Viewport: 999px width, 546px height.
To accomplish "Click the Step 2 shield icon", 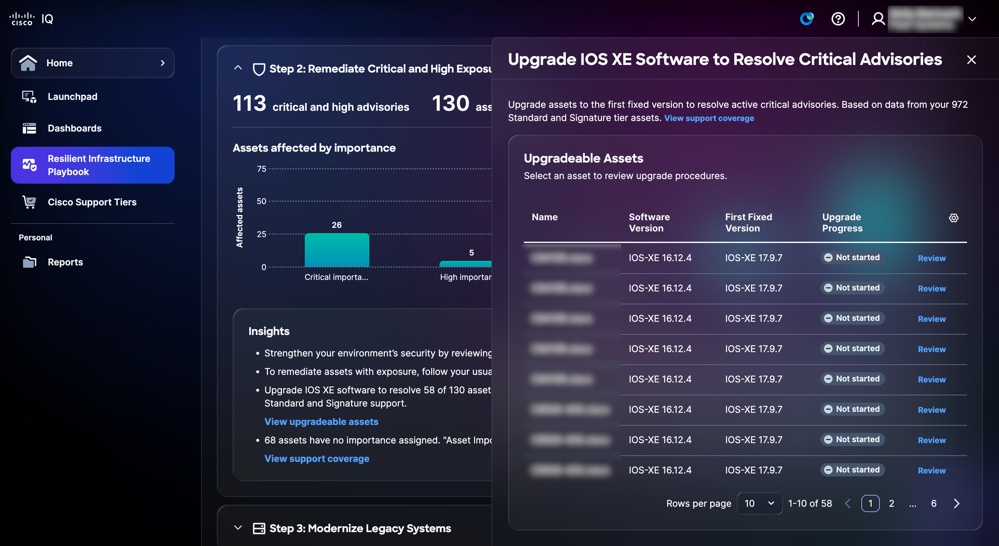I will pos(259,69).
